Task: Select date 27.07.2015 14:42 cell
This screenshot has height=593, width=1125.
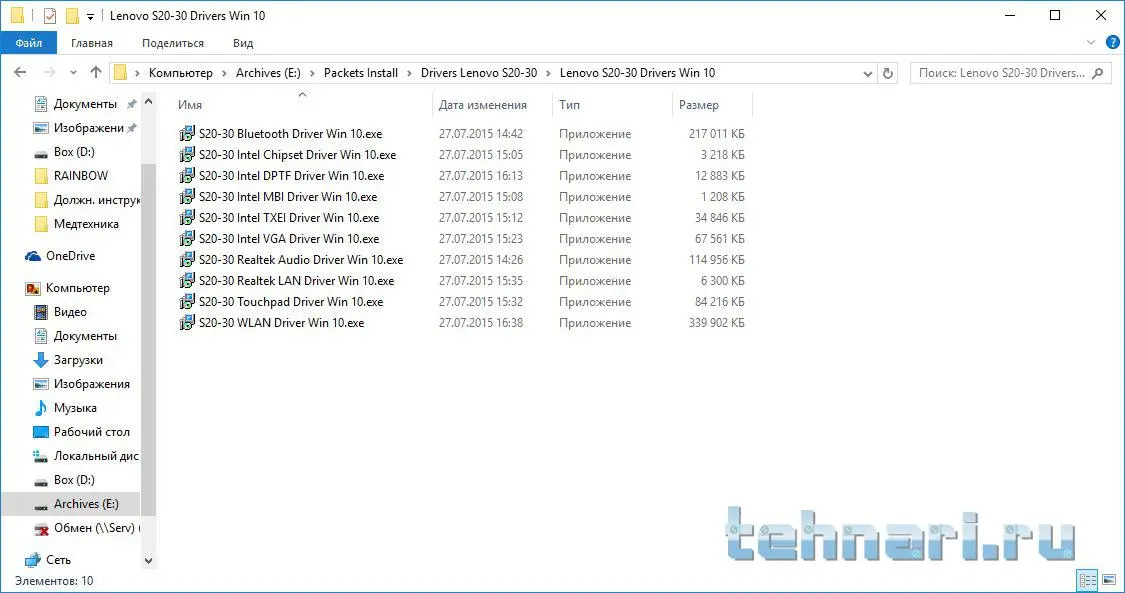Action: tap(481, 134)
